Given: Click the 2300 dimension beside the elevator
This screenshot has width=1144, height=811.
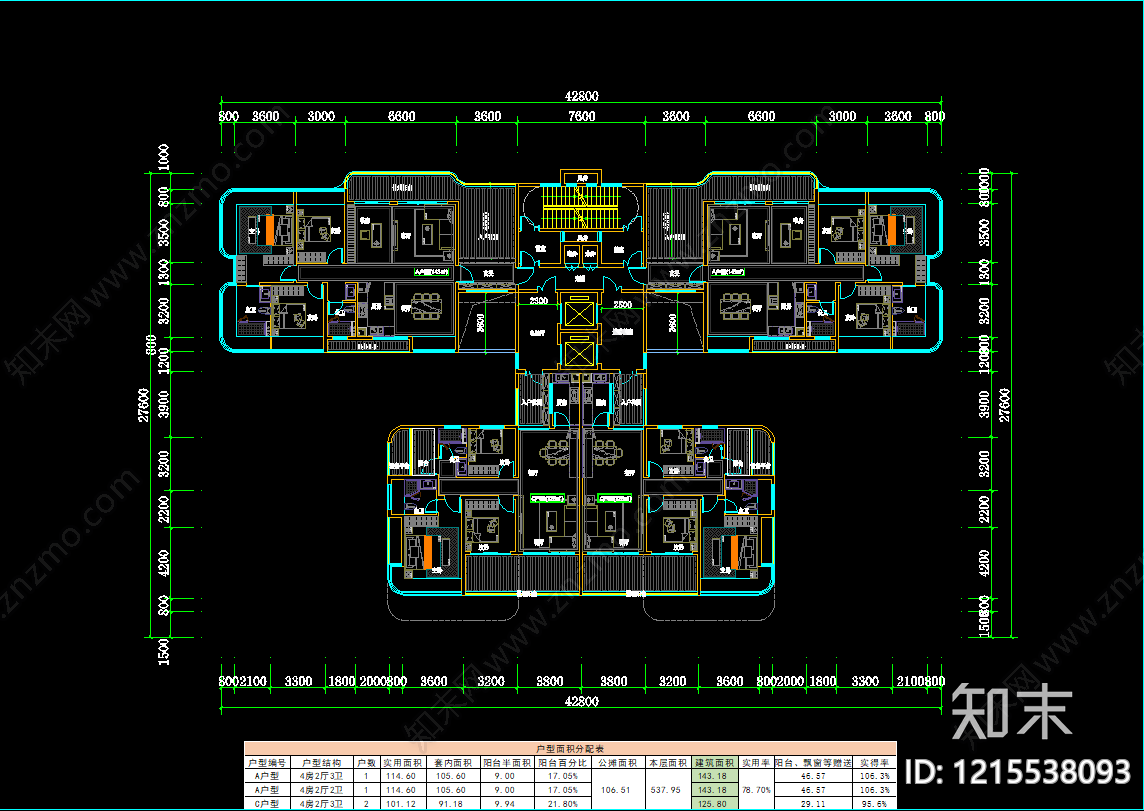Looking at the screenshot, I should tap(539, 301).
